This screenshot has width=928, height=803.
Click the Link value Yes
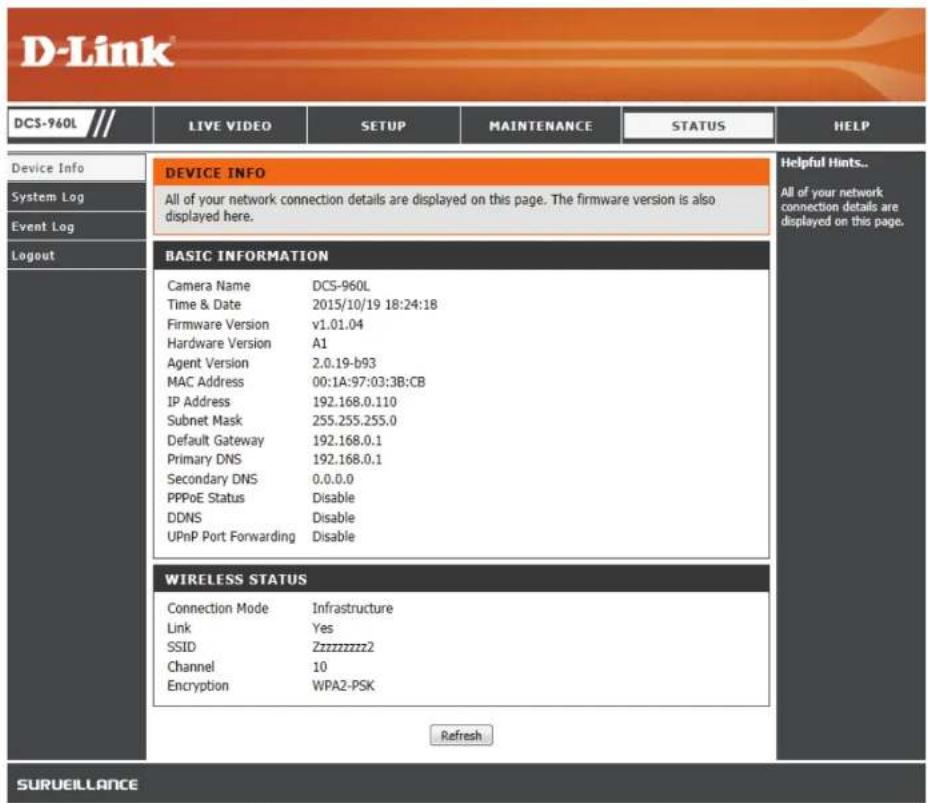323,628
